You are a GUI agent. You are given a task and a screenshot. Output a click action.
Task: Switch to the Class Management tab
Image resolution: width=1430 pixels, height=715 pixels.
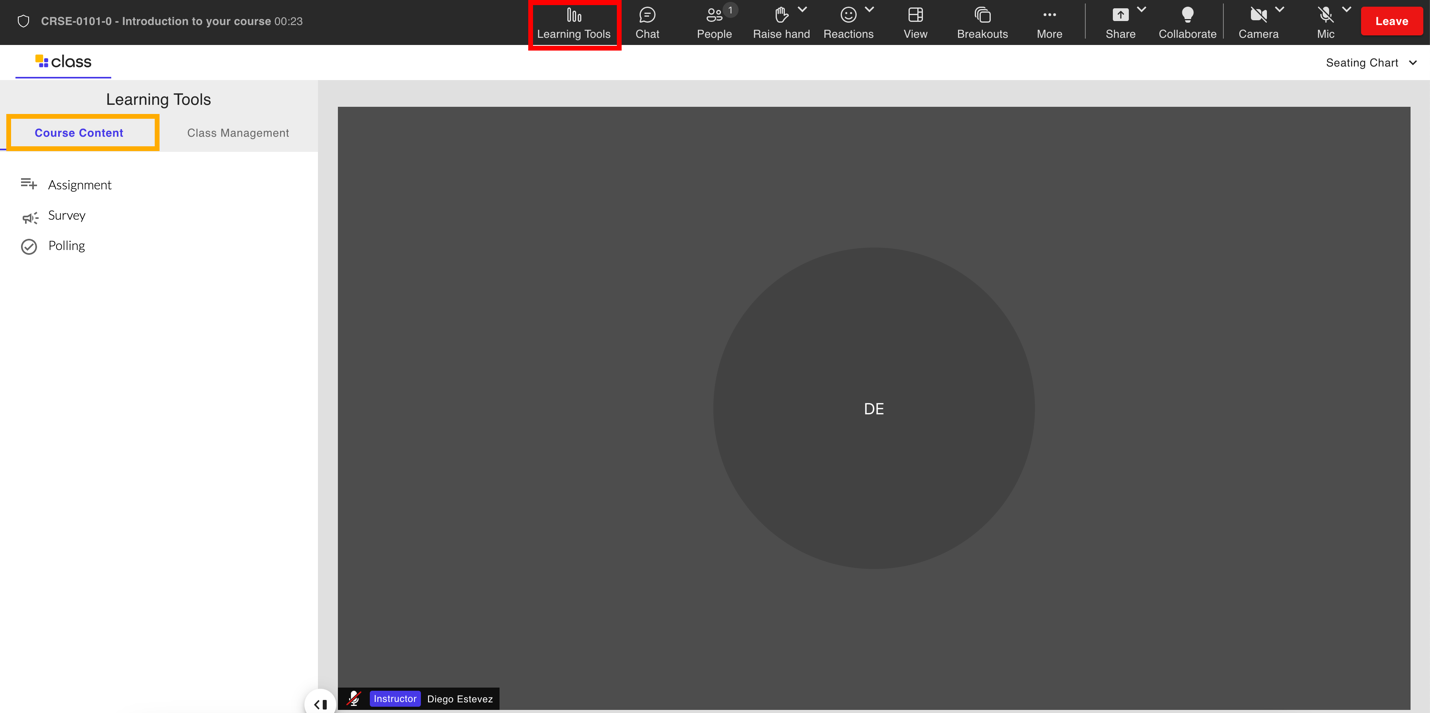pos(238,133)
